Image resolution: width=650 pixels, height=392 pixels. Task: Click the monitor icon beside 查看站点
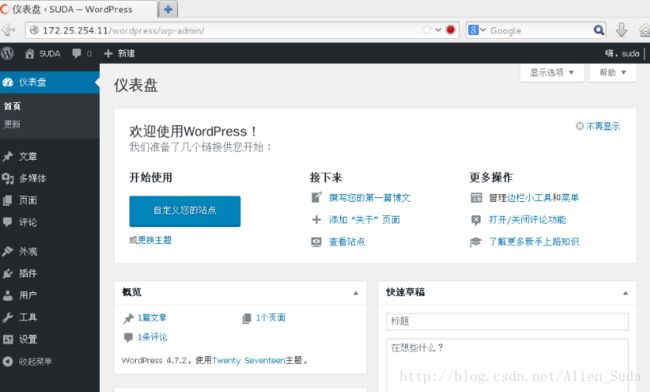[x=316, y=242]
